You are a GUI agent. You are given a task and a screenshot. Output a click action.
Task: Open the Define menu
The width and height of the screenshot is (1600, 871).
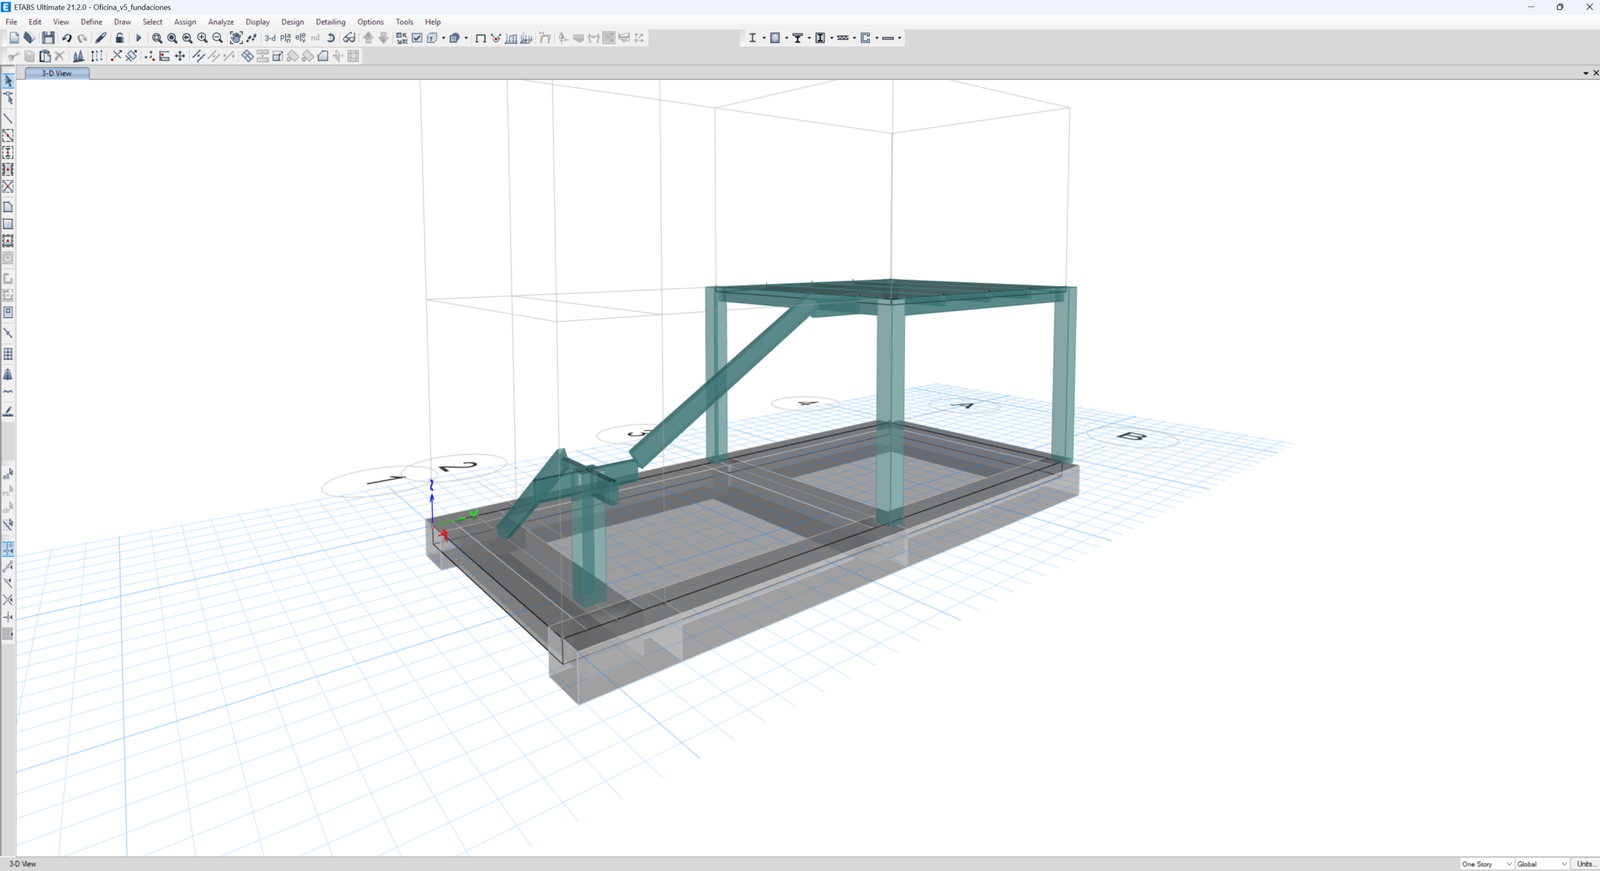[x=91, y=22]
